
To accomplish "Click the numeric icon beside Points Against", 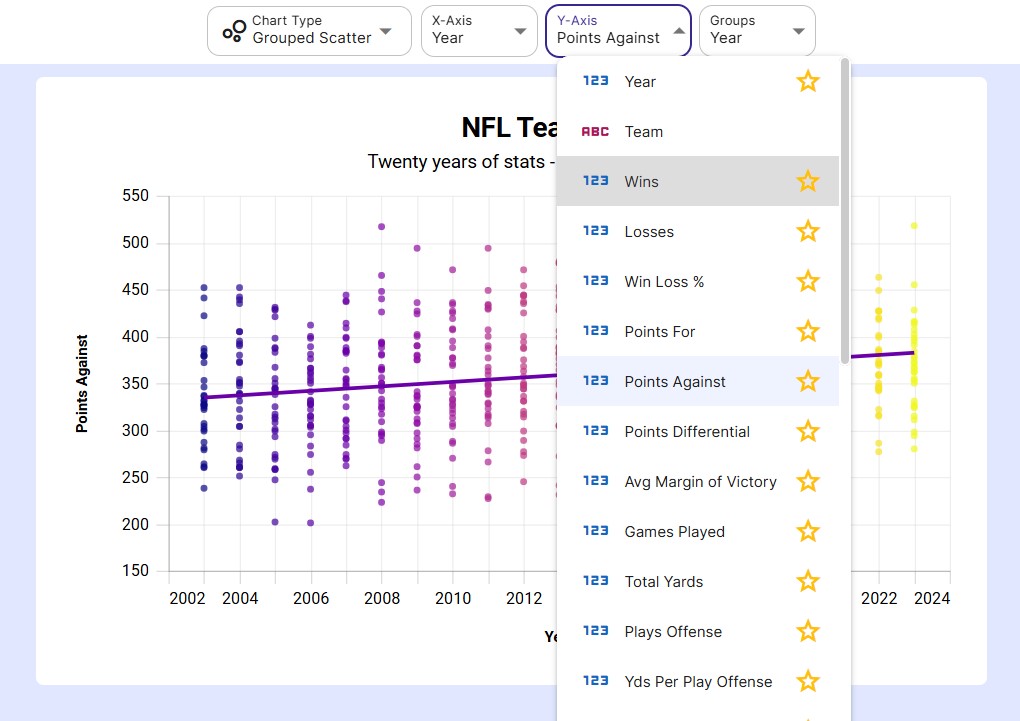I will pyautogui.click(x=595, y=382).
